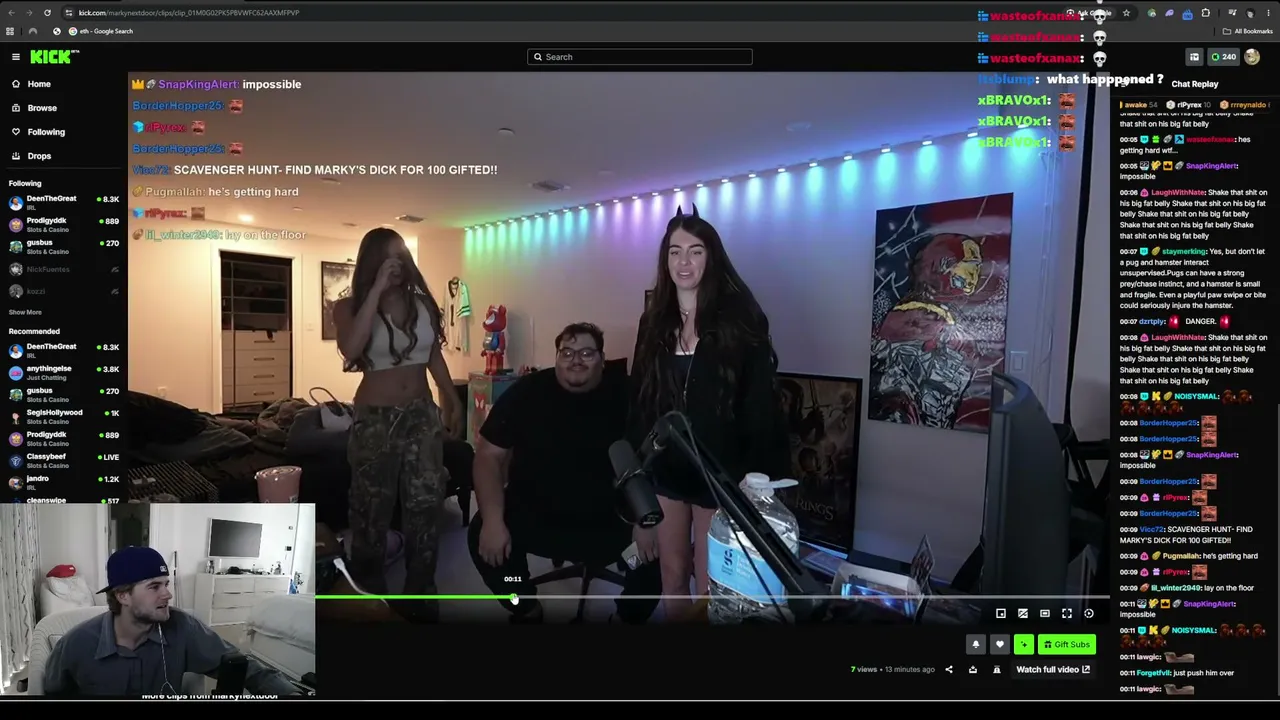Click the Kick search field
Screen dimensions: 1280x720
[640, 57]
